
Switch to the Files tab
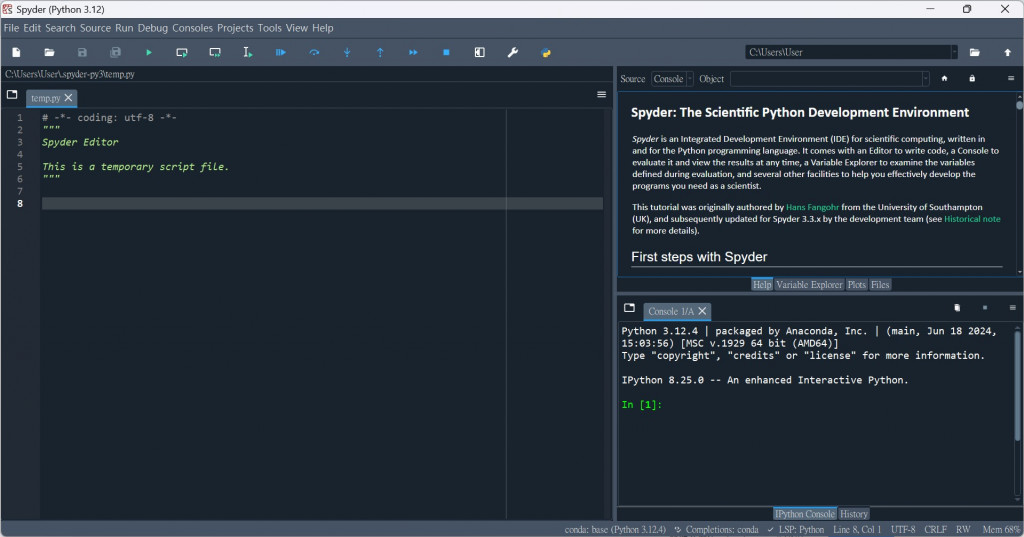880,285
